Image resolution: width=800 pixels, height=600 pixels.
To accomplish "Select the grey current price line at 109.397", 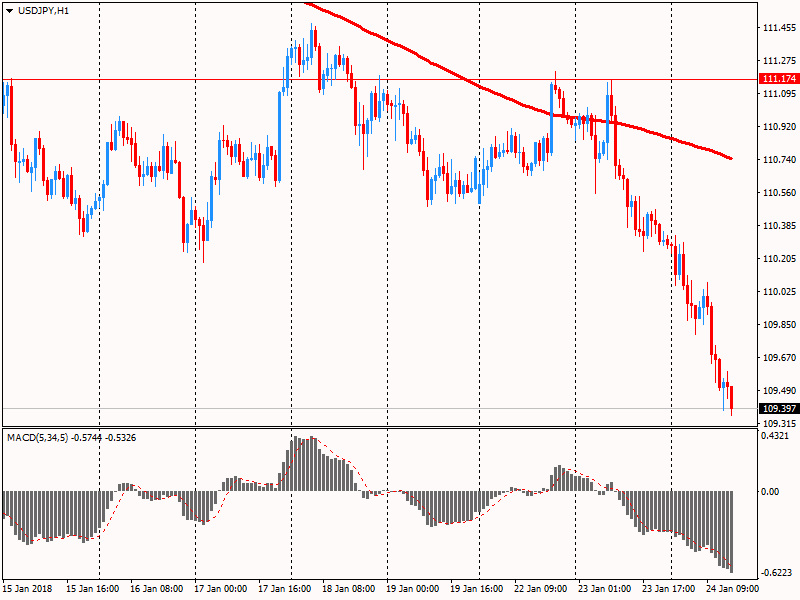I will pos(380,409).
